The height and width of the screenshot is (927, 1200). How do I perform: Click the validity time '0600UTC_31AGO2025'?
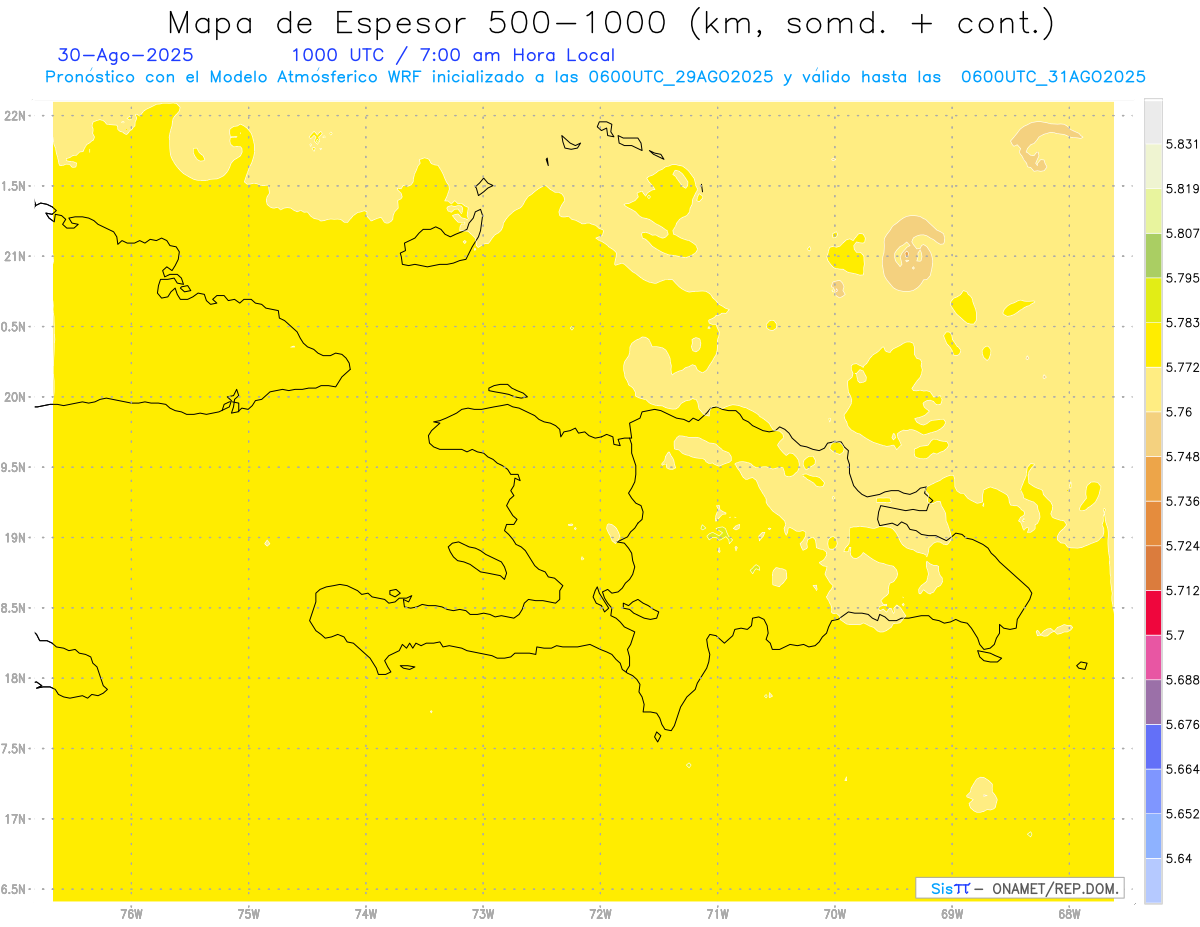click(x=1053, y=77)
